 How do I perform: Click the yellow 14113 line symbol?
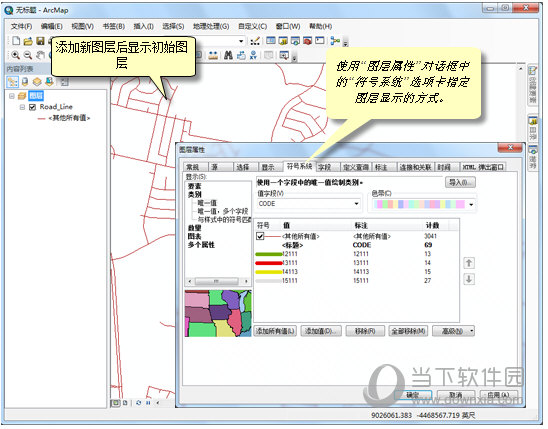[268, 272]
